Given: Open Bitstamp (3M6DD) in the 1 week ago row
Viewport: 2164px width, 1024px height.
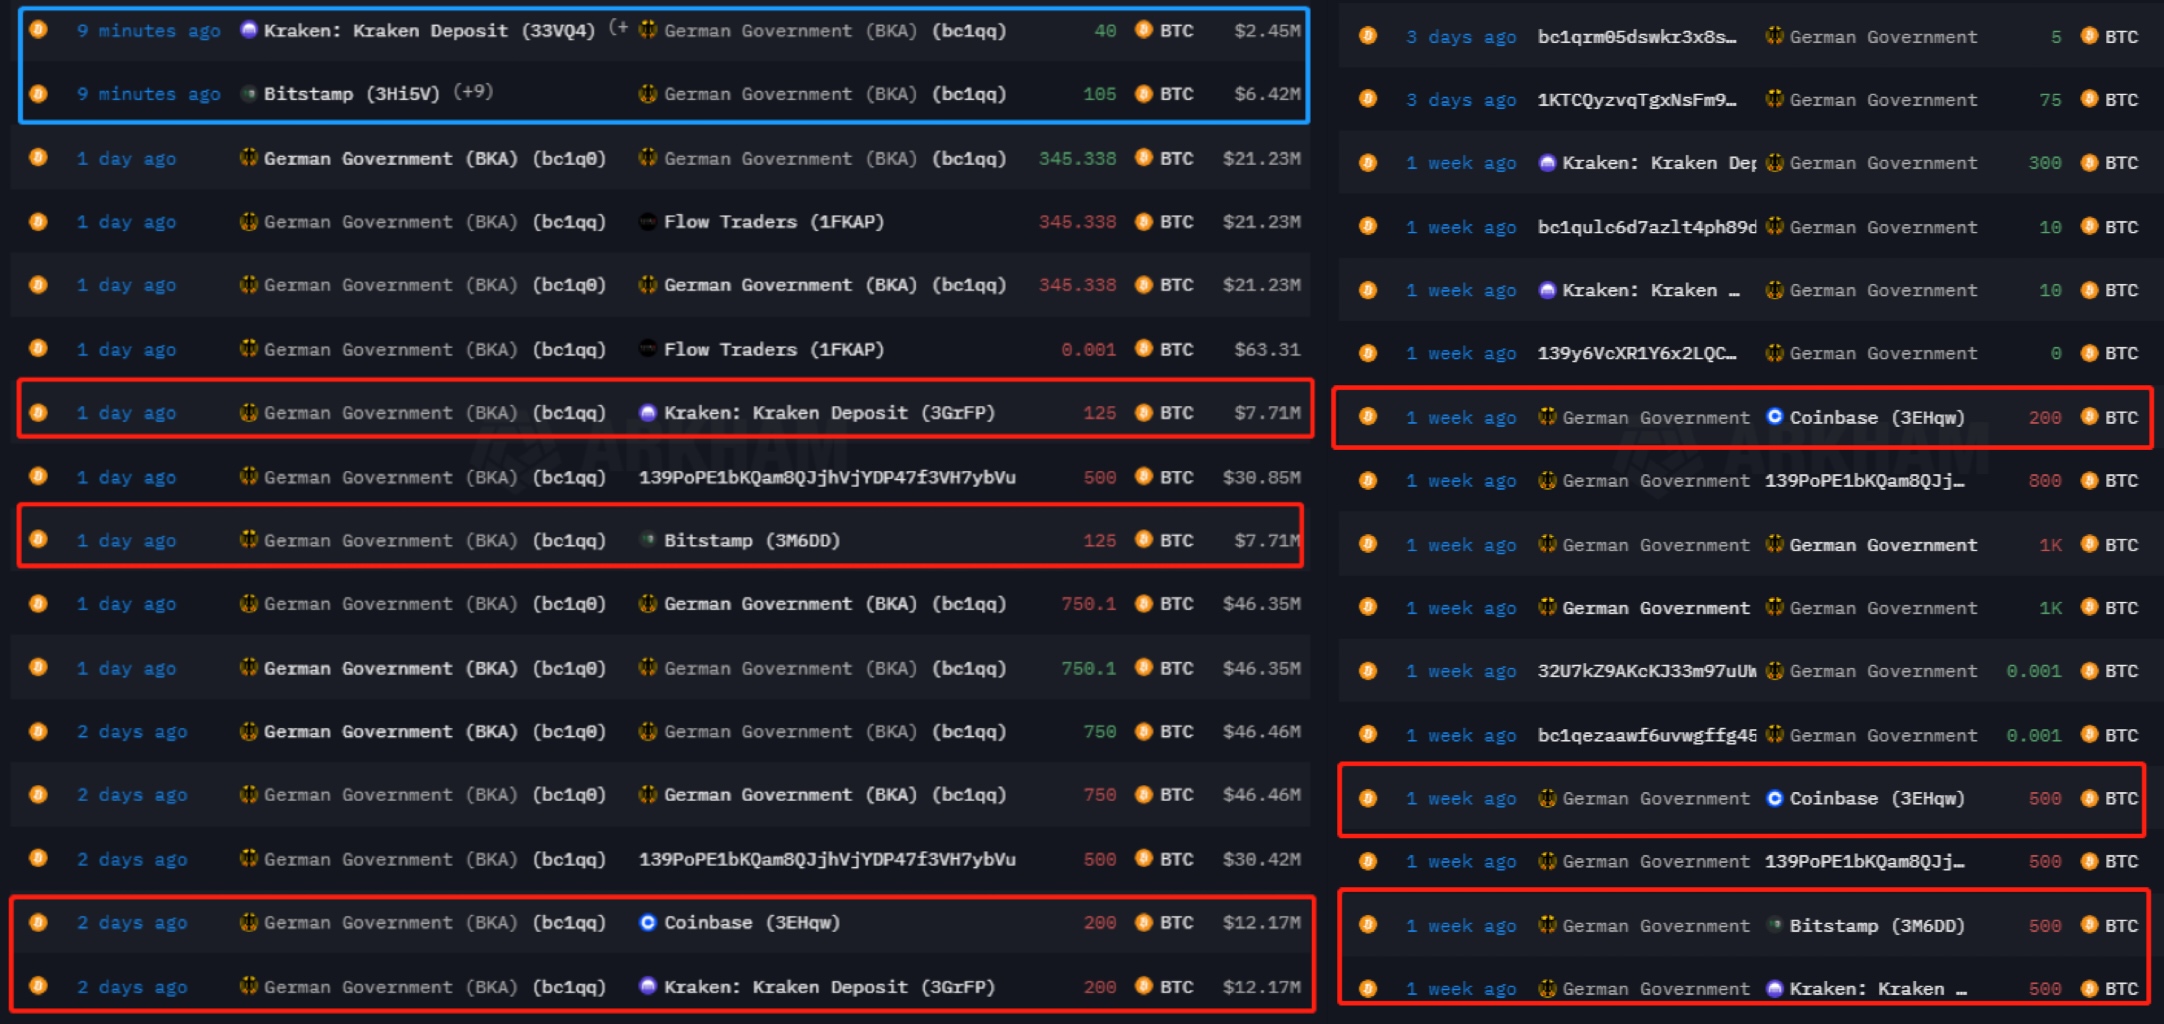Looking at the screenshot, I should 1877,926.
